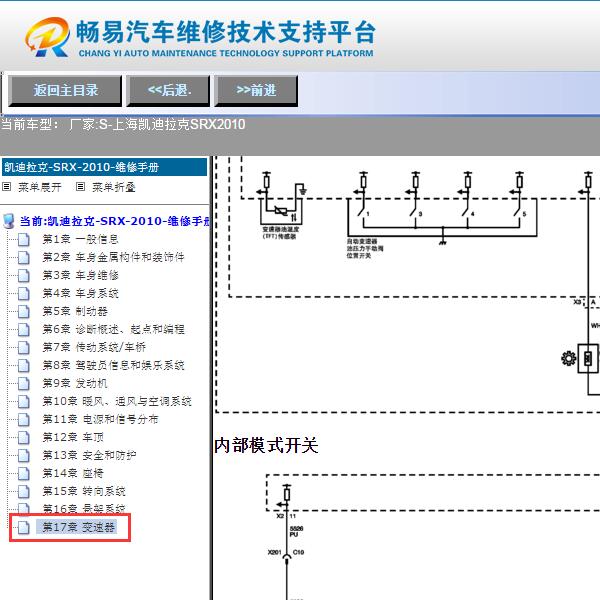Expand all menus with 菜单展开
The height and width of the screenshot is (600, 600).
[40, 187]
